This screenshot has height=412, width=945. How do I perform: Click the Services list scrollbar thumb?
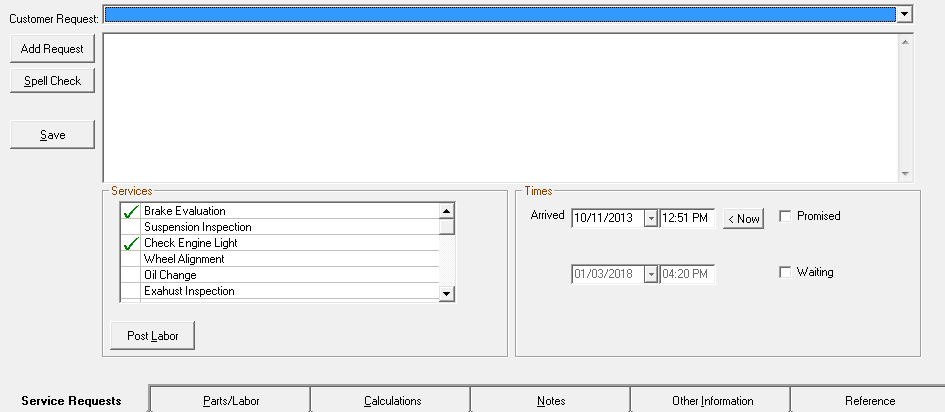point(447,226)
